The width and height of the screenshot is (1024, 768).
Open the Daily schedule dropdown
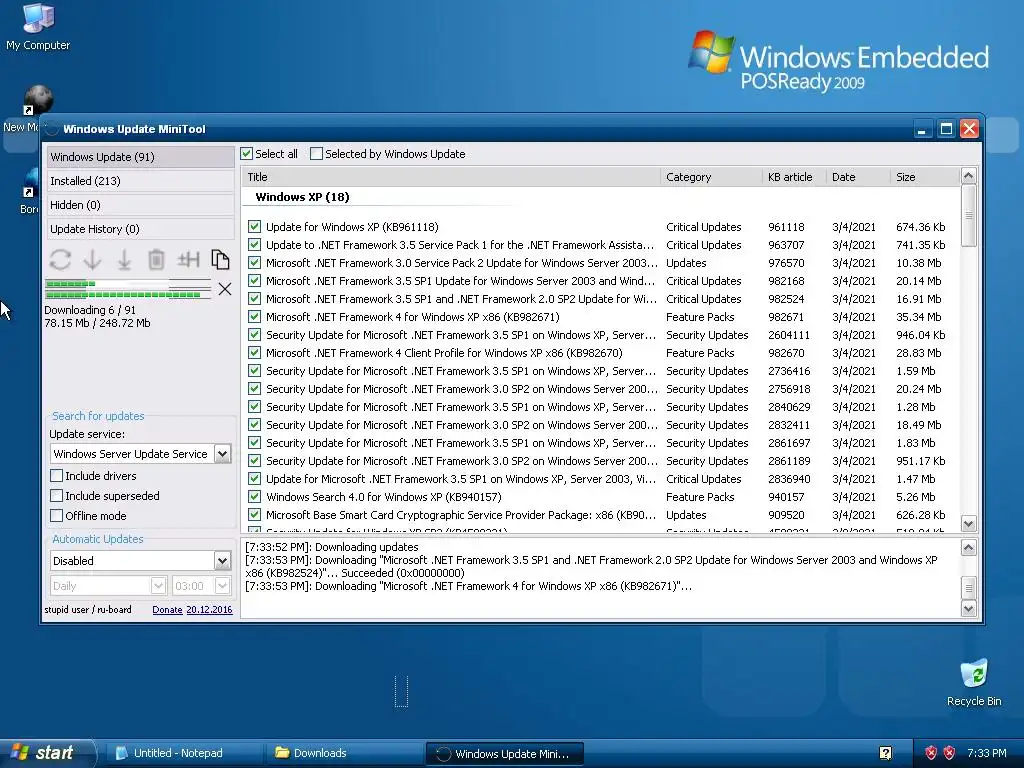pos(158,586)
